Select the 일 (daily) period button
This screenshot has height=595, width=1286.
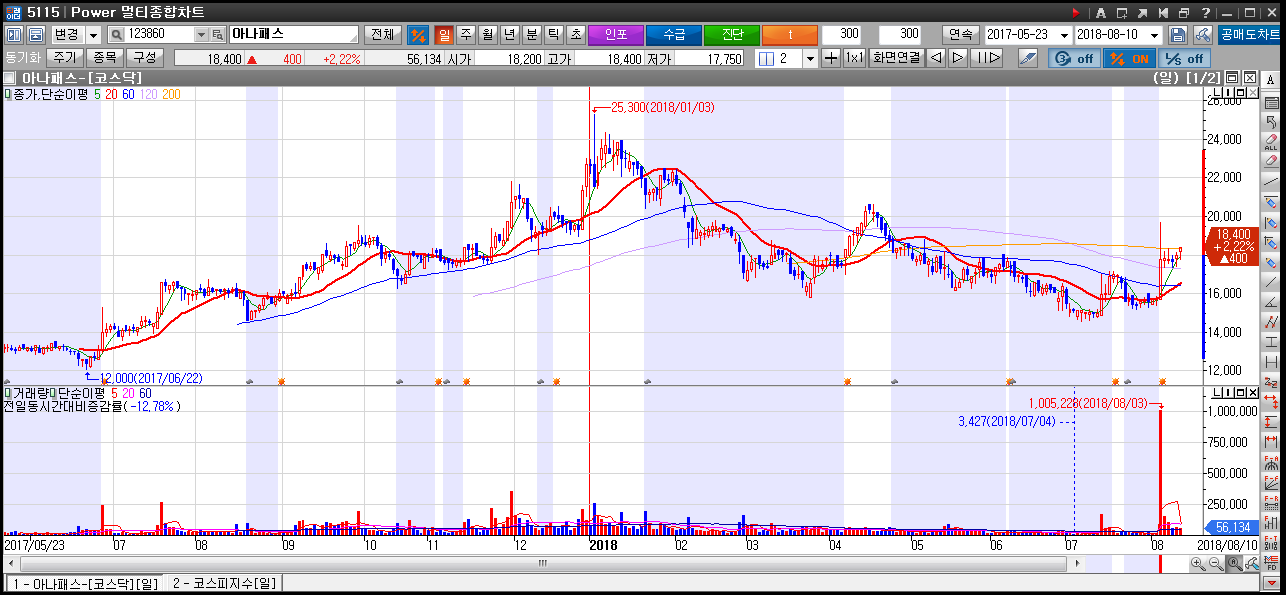click(444, 34)
